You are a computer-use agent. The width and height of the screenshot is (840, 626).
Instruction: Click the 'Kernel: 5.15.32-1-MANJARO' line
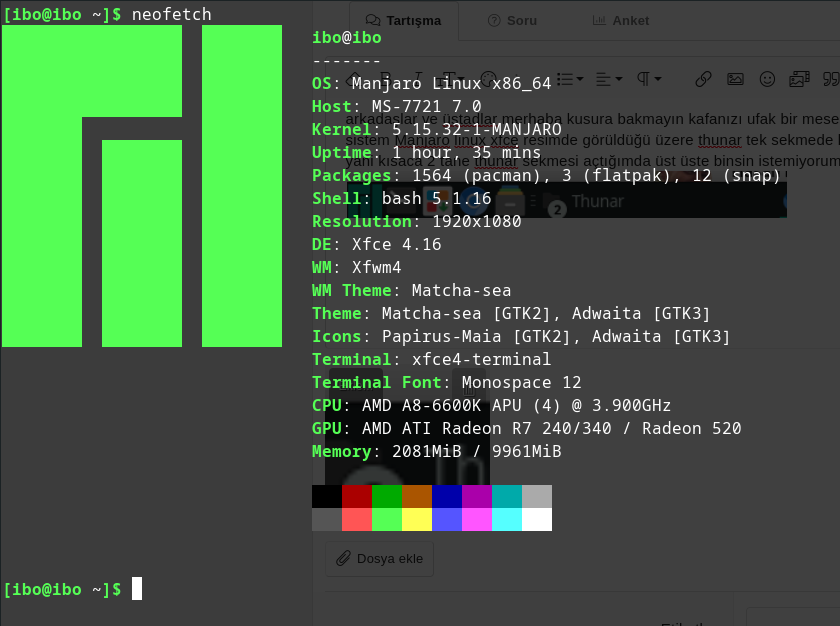tap(437, 130)
